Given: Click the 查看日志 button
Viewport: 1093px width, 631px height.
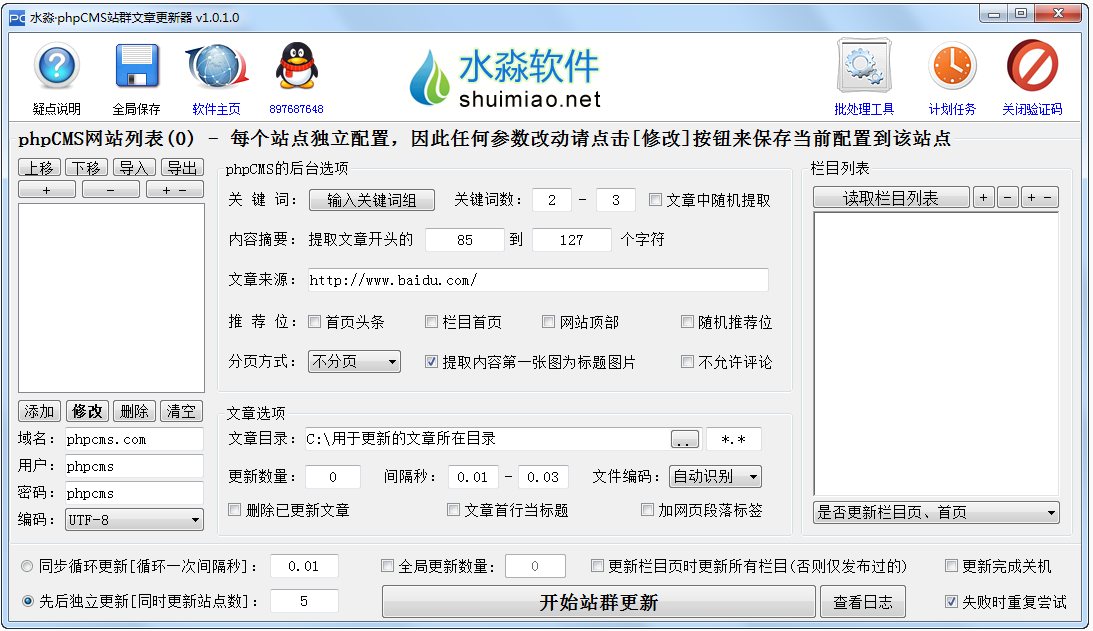Looking at the screenshot, I should coord(863,602).
